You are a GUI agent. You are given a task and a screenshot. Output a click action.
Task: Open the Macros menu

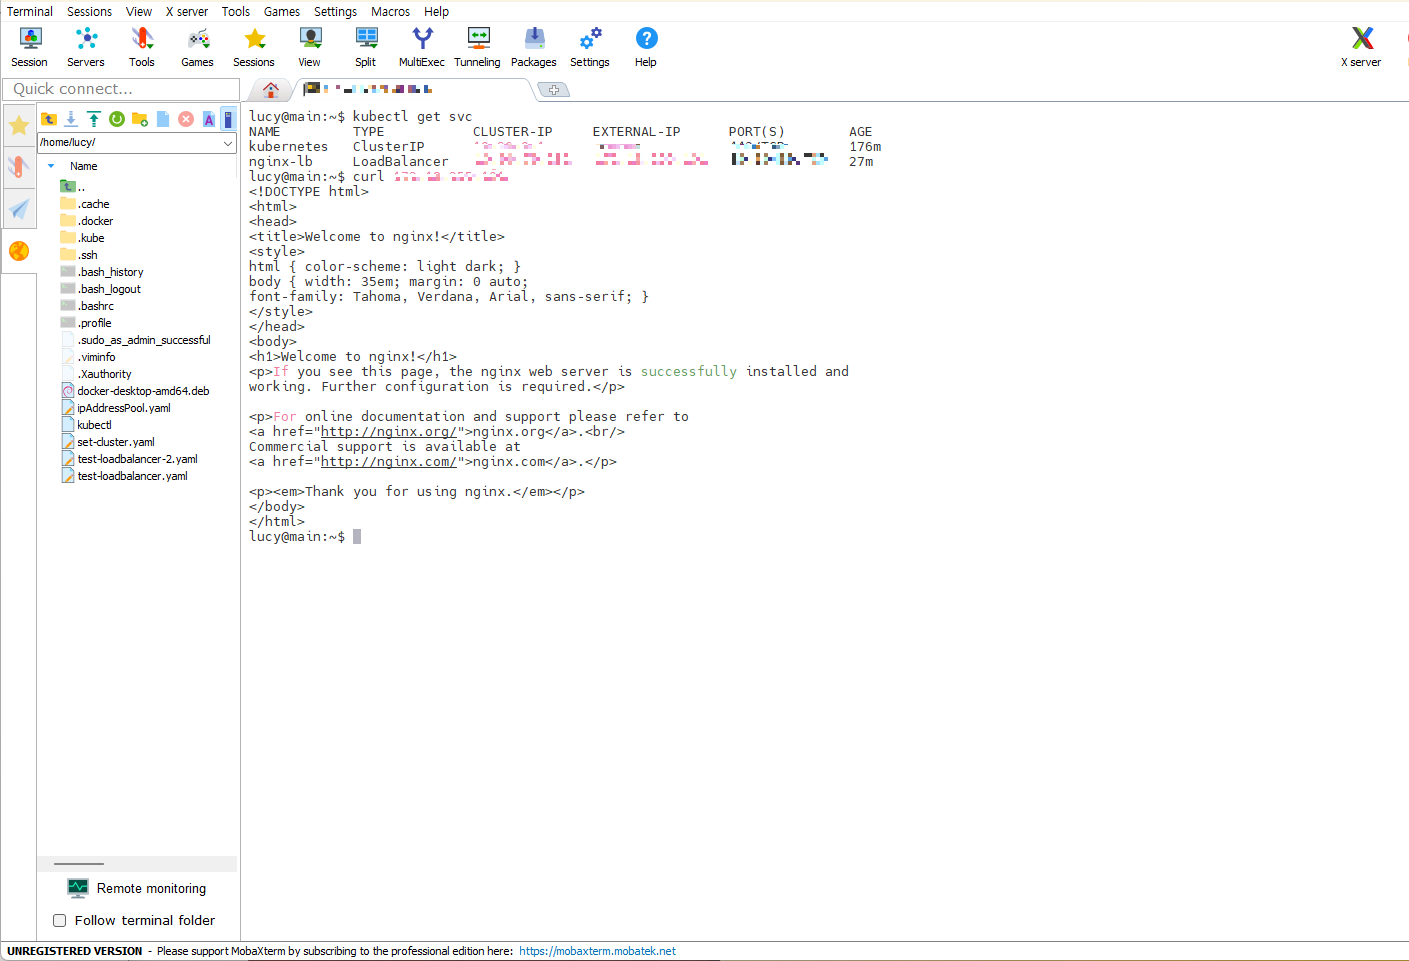click(x=391, y=11)
